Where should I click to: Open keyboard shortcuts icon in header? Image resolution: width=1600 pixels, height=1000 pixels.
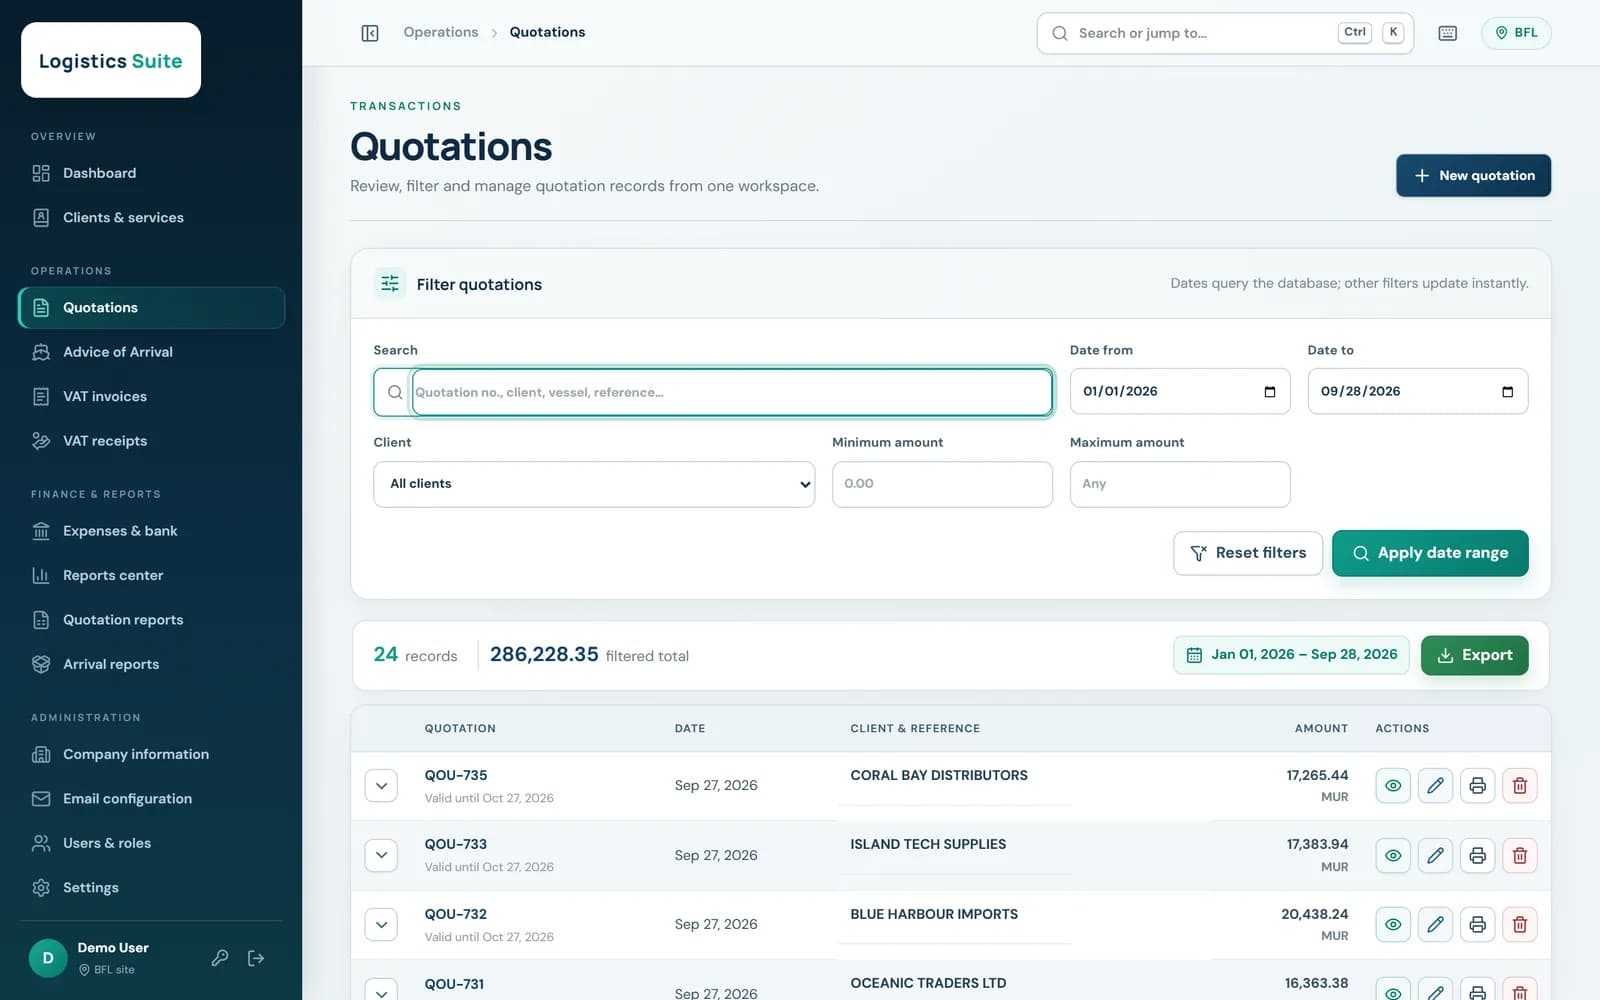tap(1447, 33)
